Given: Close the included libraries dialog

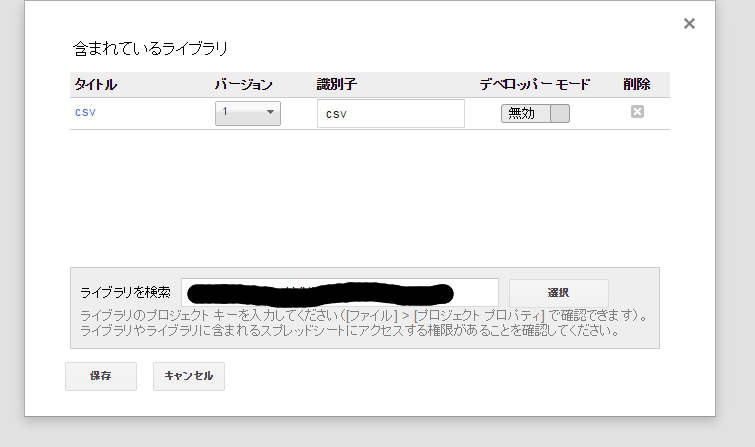Looking at the screenshot, I should pos(689,24).
